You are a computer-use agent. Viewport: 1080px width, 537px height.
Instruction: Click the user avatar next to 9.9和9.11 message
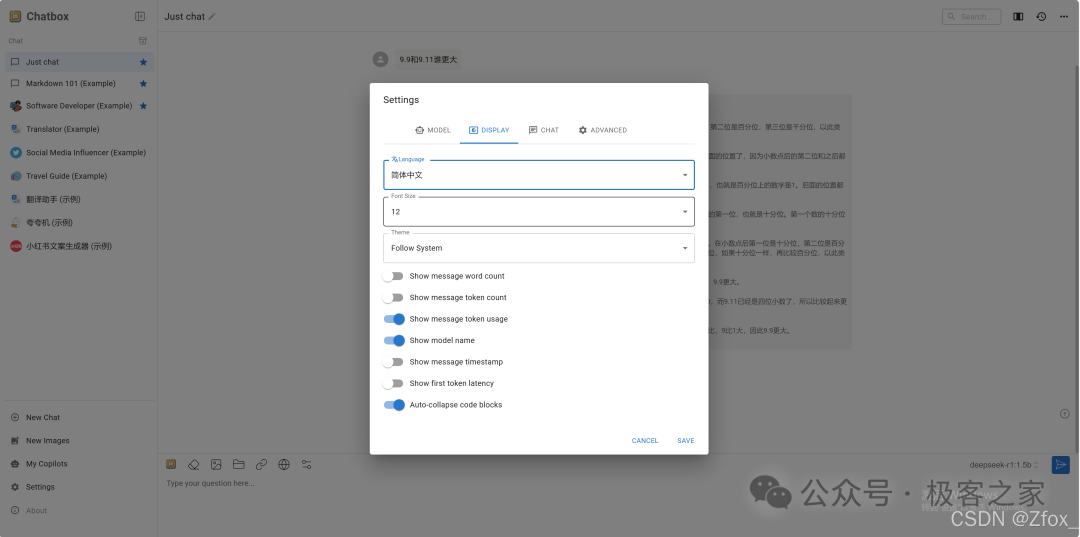coord(380,59)
